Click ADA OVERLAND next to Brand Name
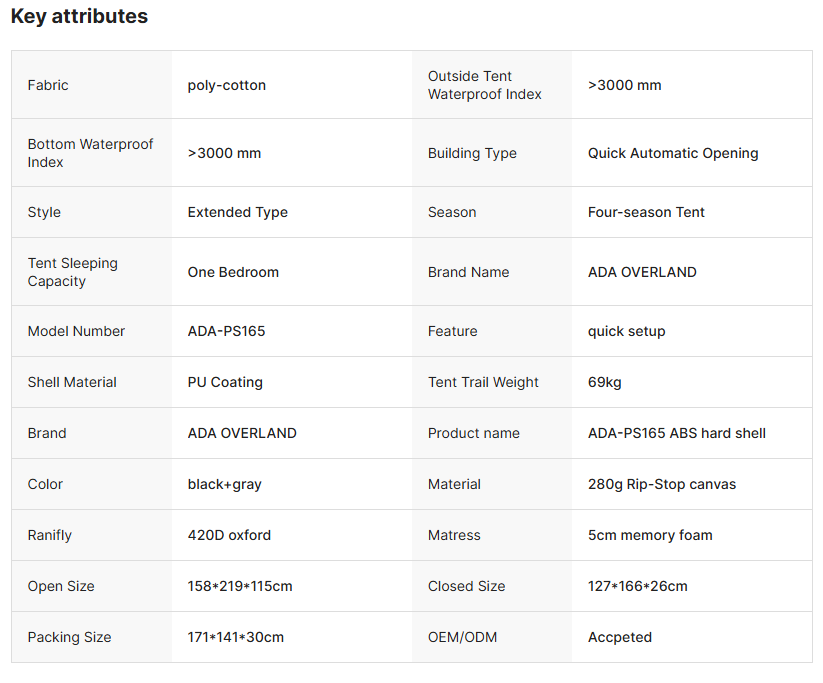This screenshot has width=823, height=683. [642, 272]
